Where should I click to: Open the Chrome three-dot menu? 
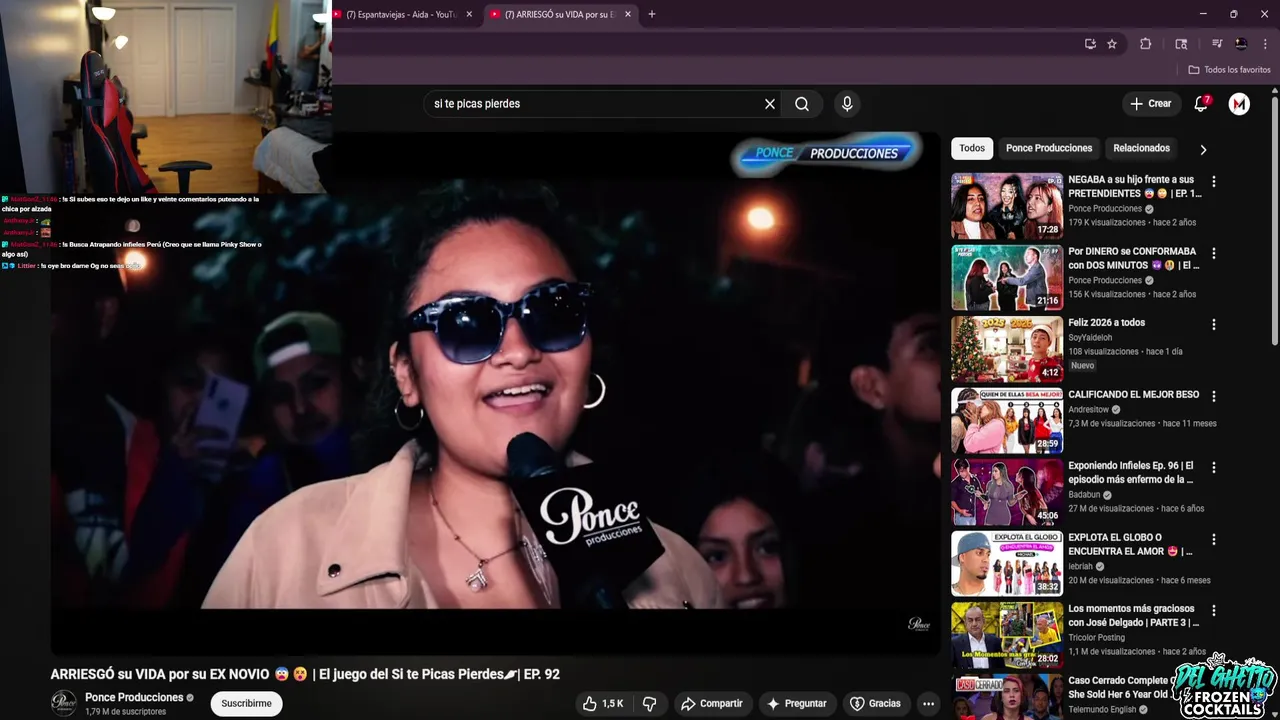(x=1265, y=44)
